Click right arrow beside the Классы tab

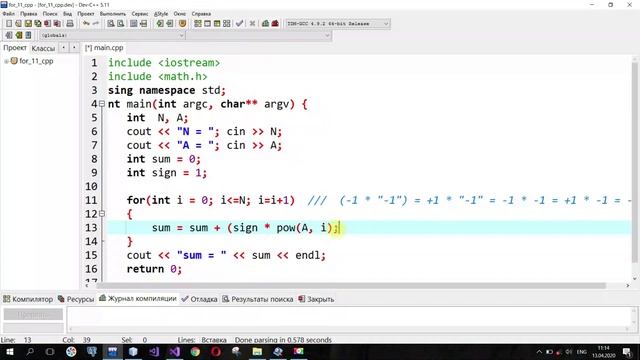(74, 48)
